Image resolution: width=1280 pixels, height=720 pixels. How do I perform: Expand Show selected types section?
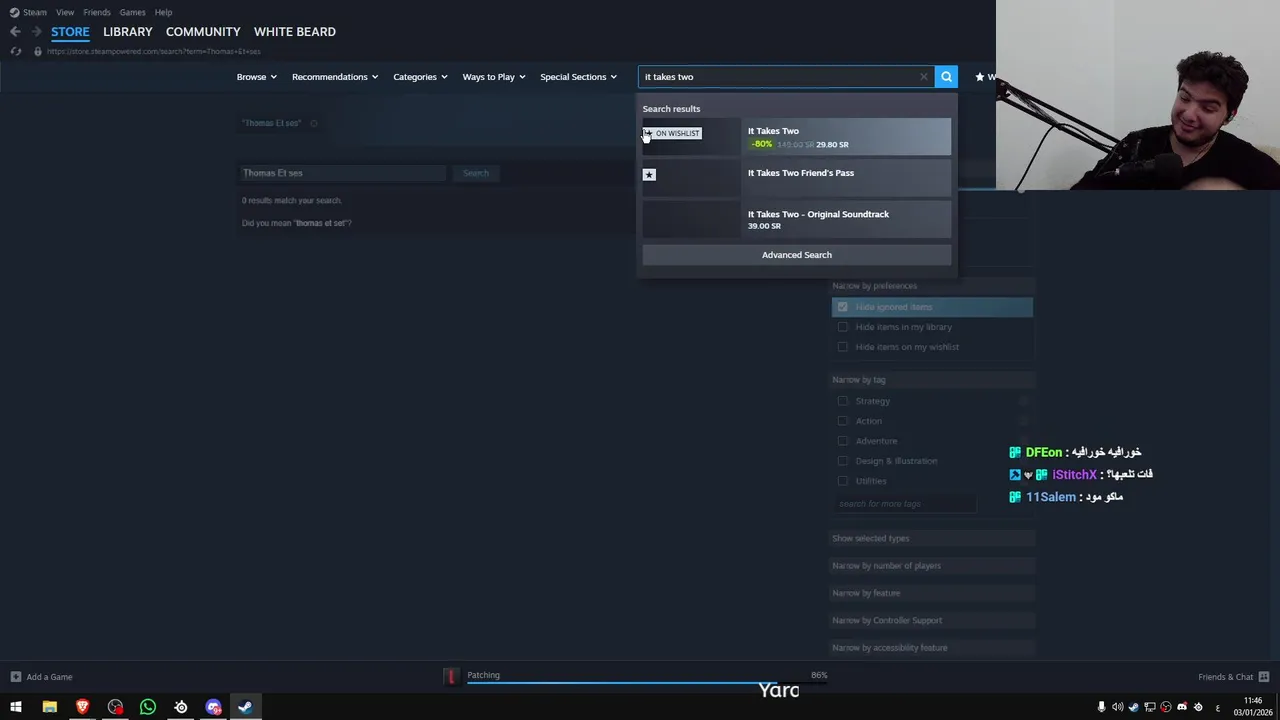point(932,538)
